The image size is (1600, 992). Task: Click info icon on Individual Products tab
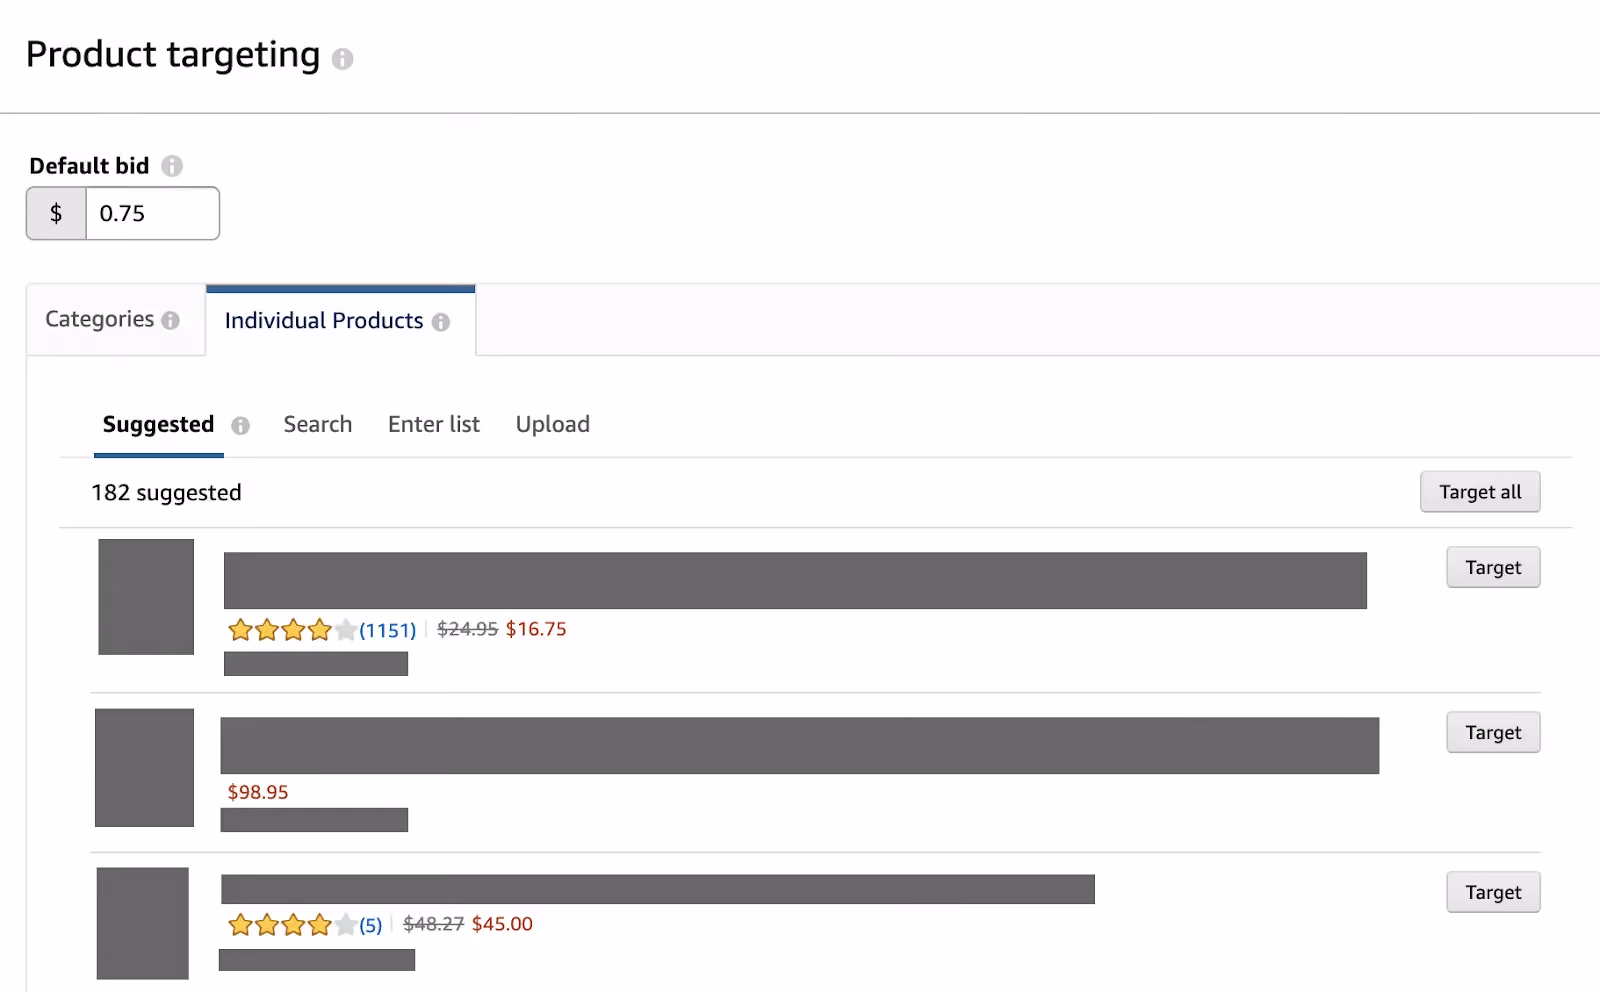pyautogui.click(x=441, y=322)
